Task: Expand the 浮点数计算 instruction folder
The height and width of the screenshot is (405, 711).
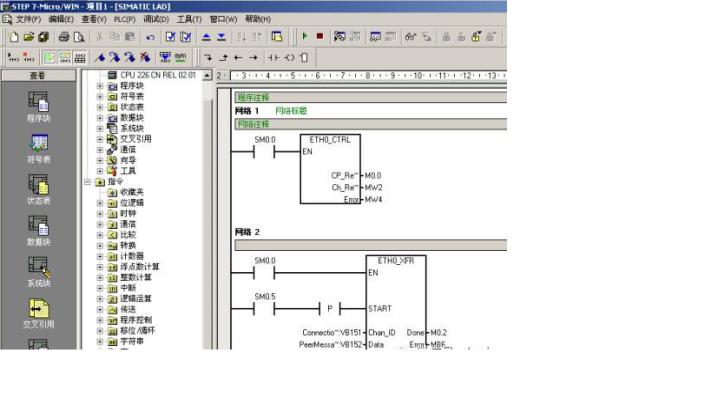Action: (x=100, y=267)
